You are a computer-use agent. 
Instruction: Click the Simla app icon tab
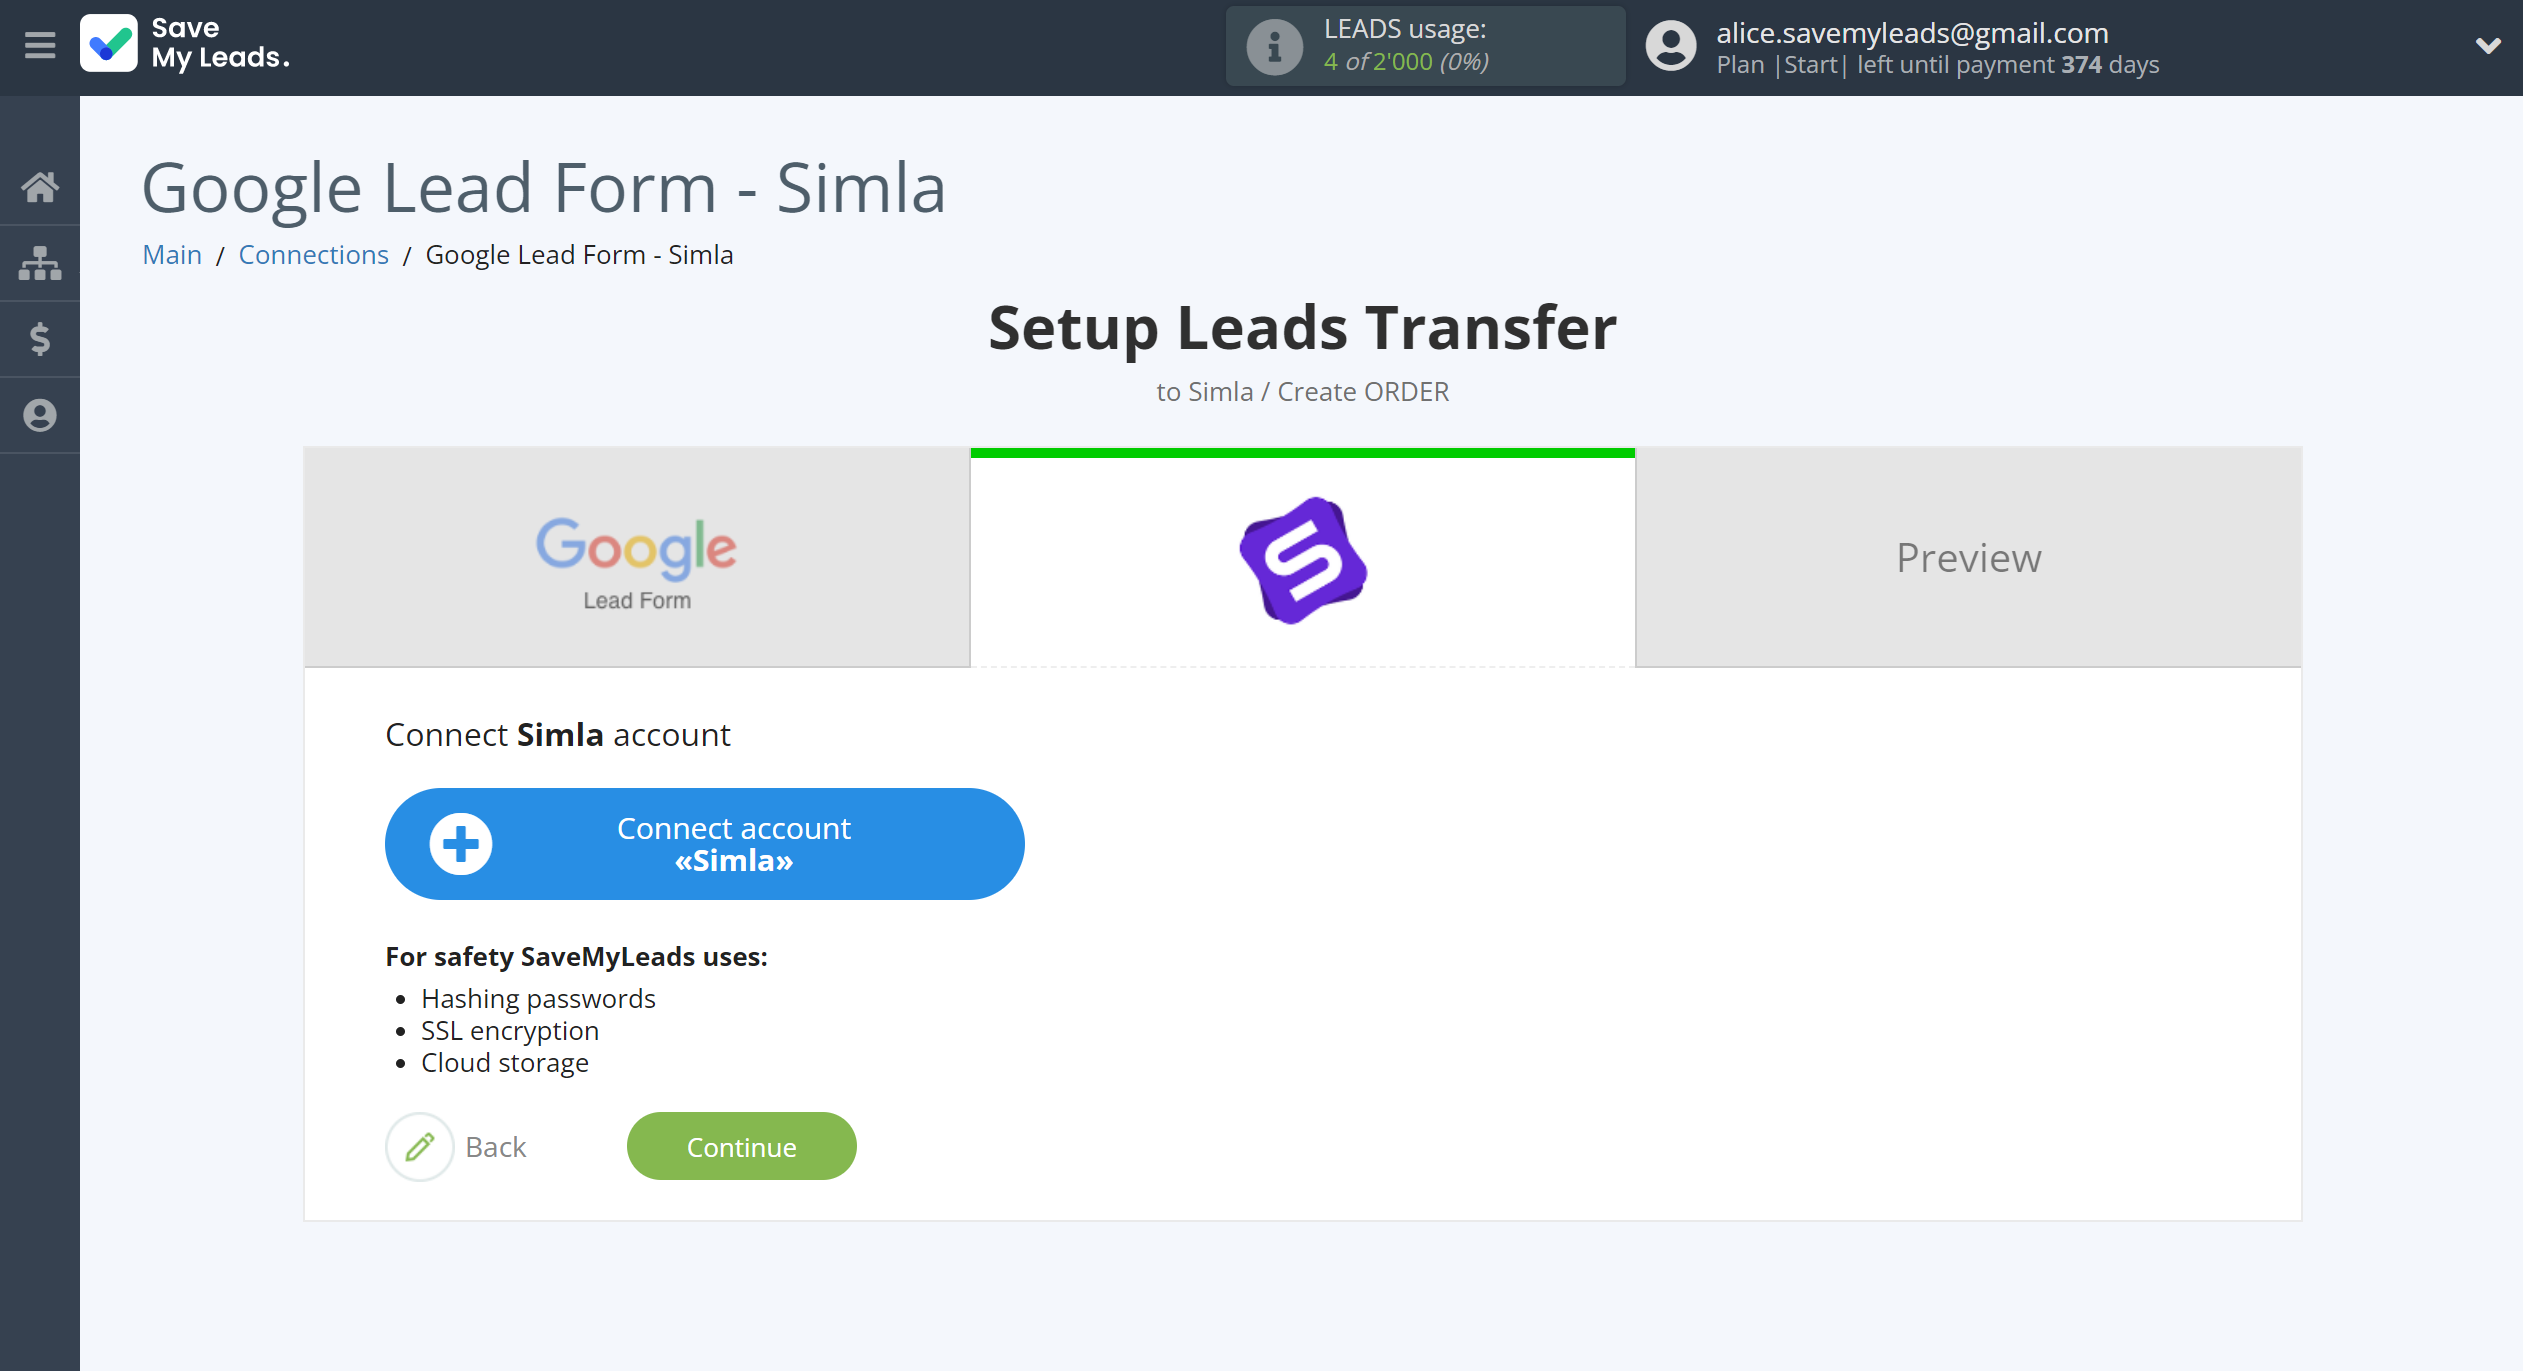click(x=1301, y=555)
